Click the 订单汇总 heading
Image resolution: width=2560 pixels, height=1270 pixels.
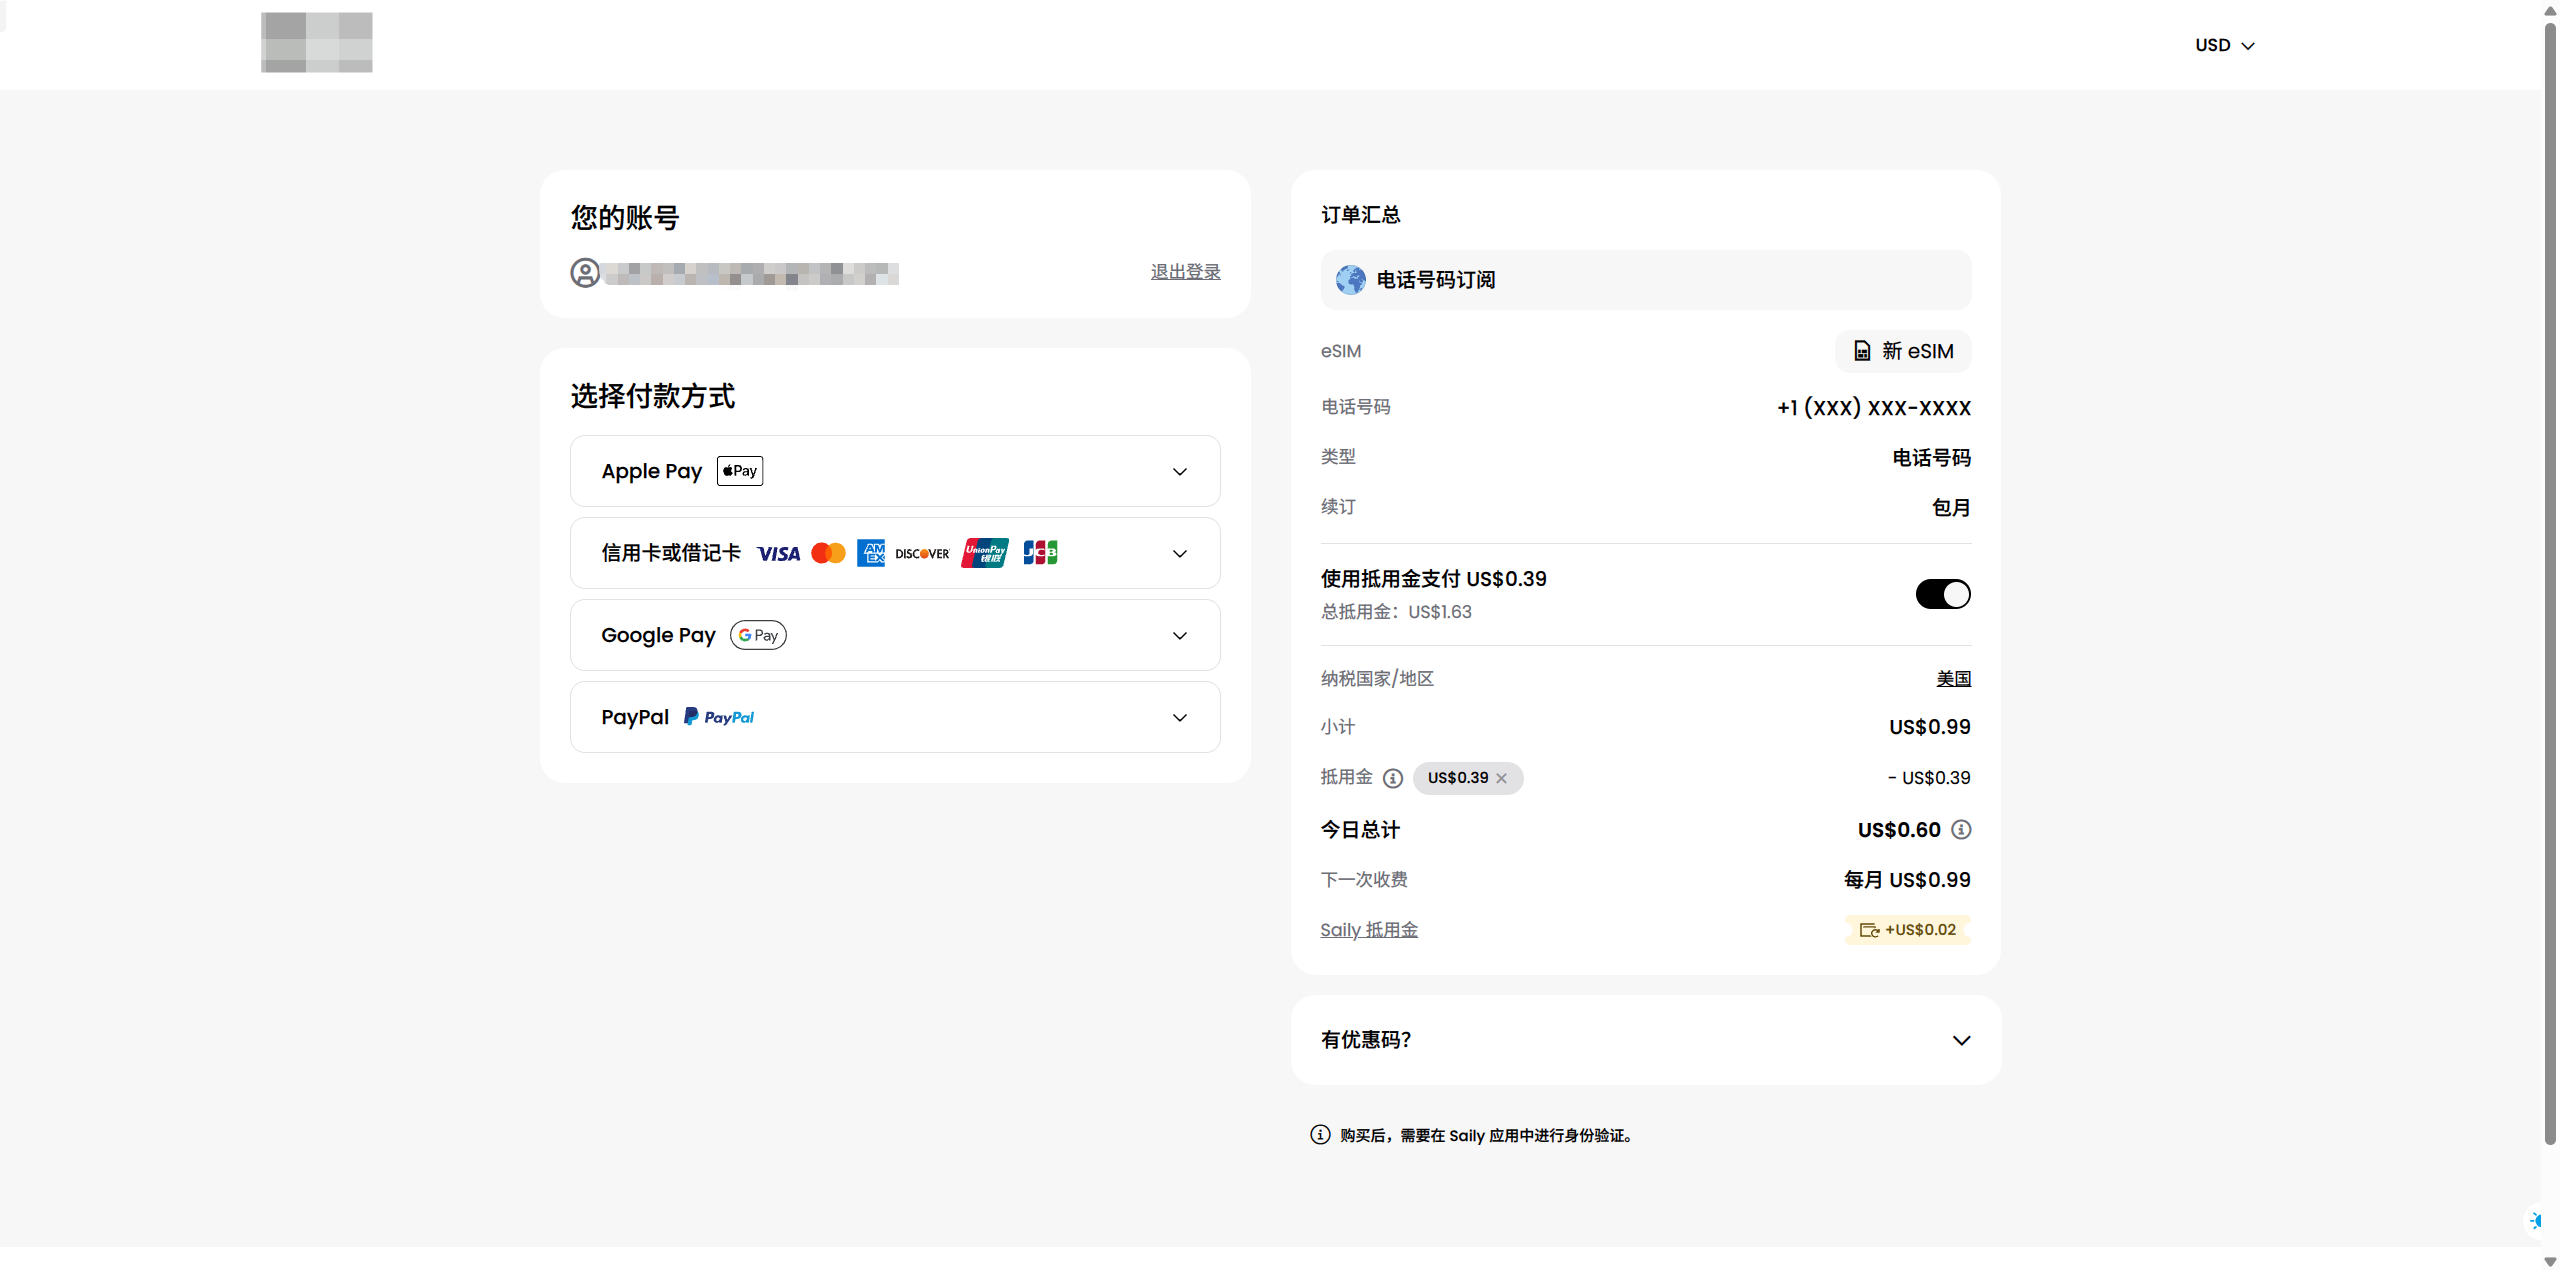[1361, 215]
